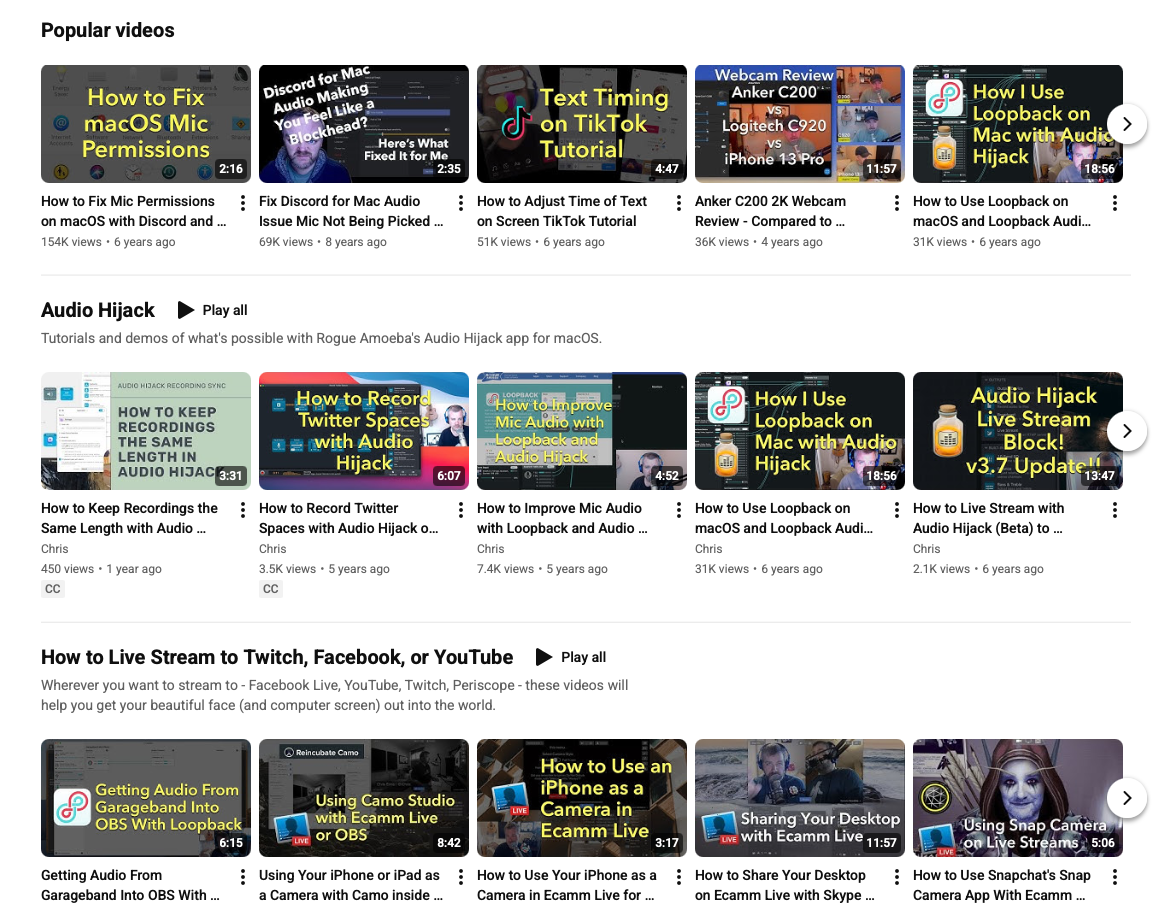Open options menu for Improve Mic Audio video
Screen dimensions: 1169x909
[678, 510]
